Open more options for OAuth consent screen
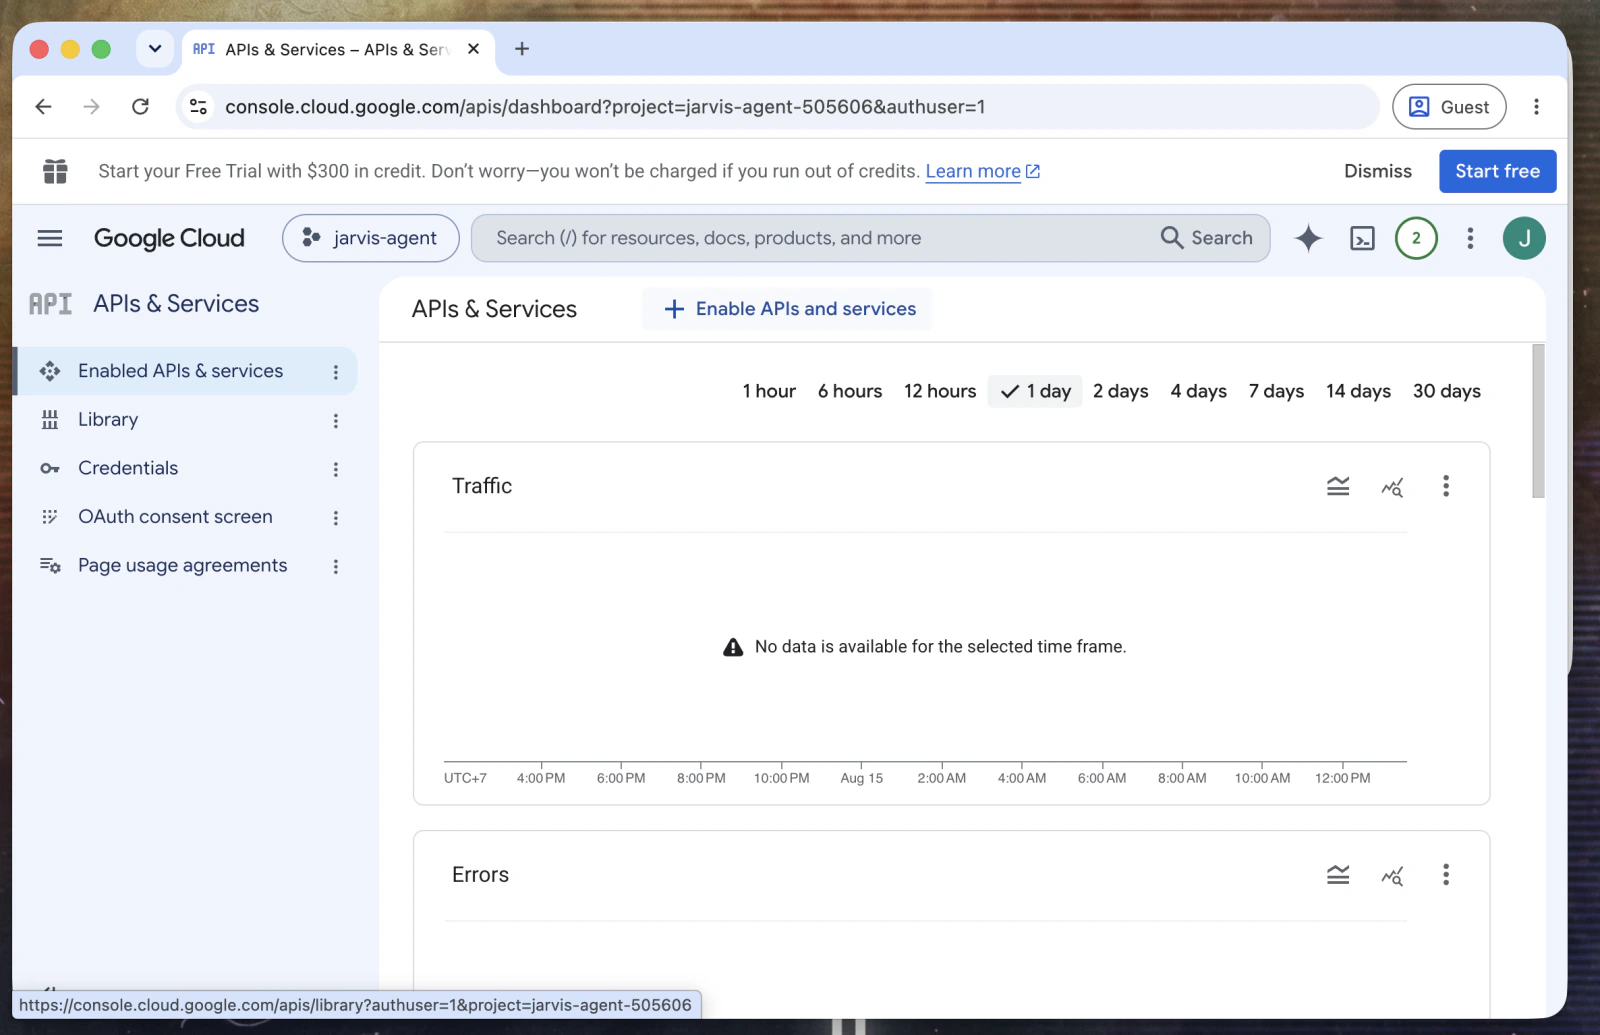This screenshot has width=1600, height=1035. (x=336, y=518)
